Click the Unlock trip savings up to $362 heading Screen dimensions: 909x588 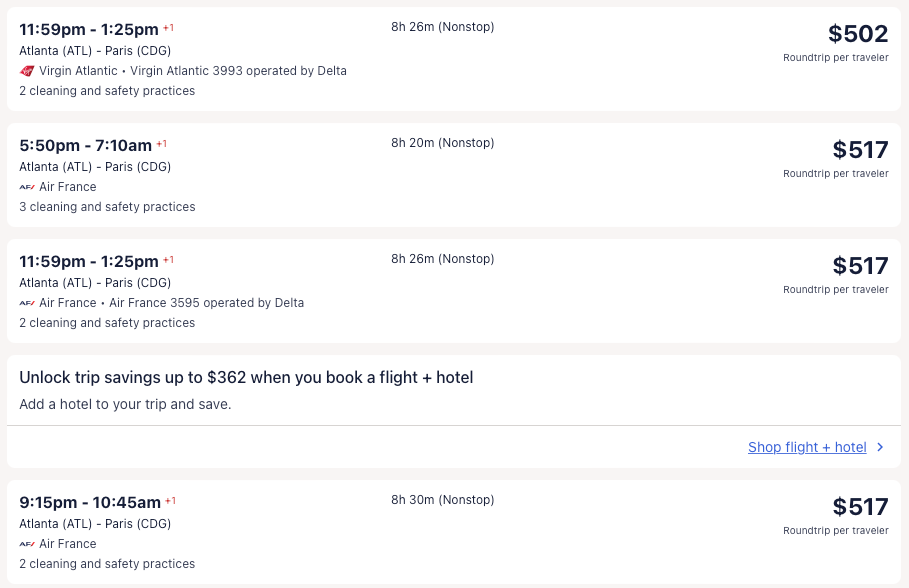point(246,377)
